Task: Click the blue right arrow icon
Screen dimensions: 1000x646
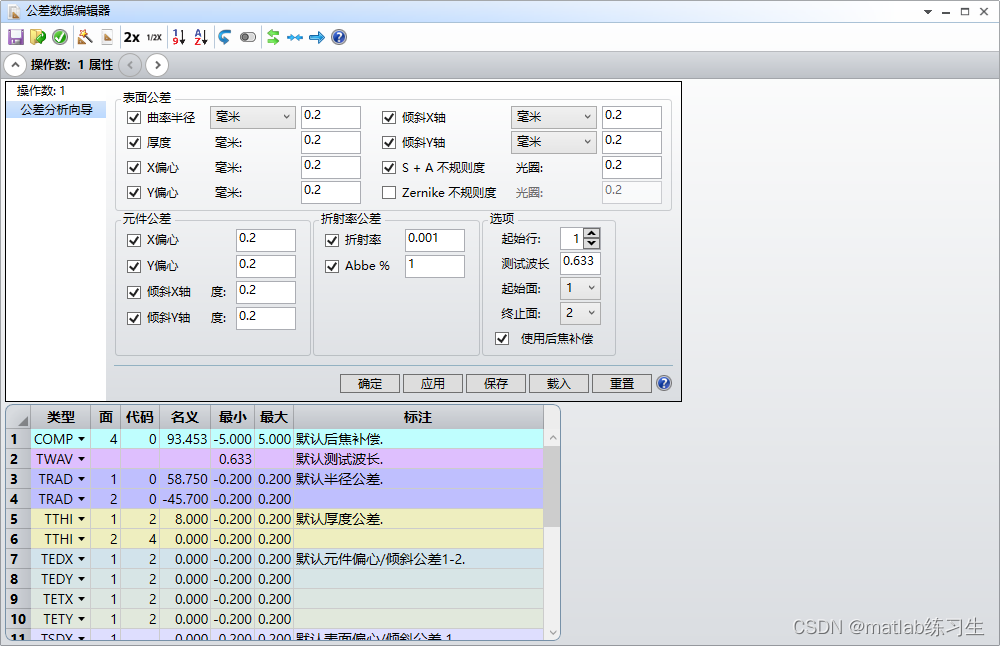Action: click(317, 38)
